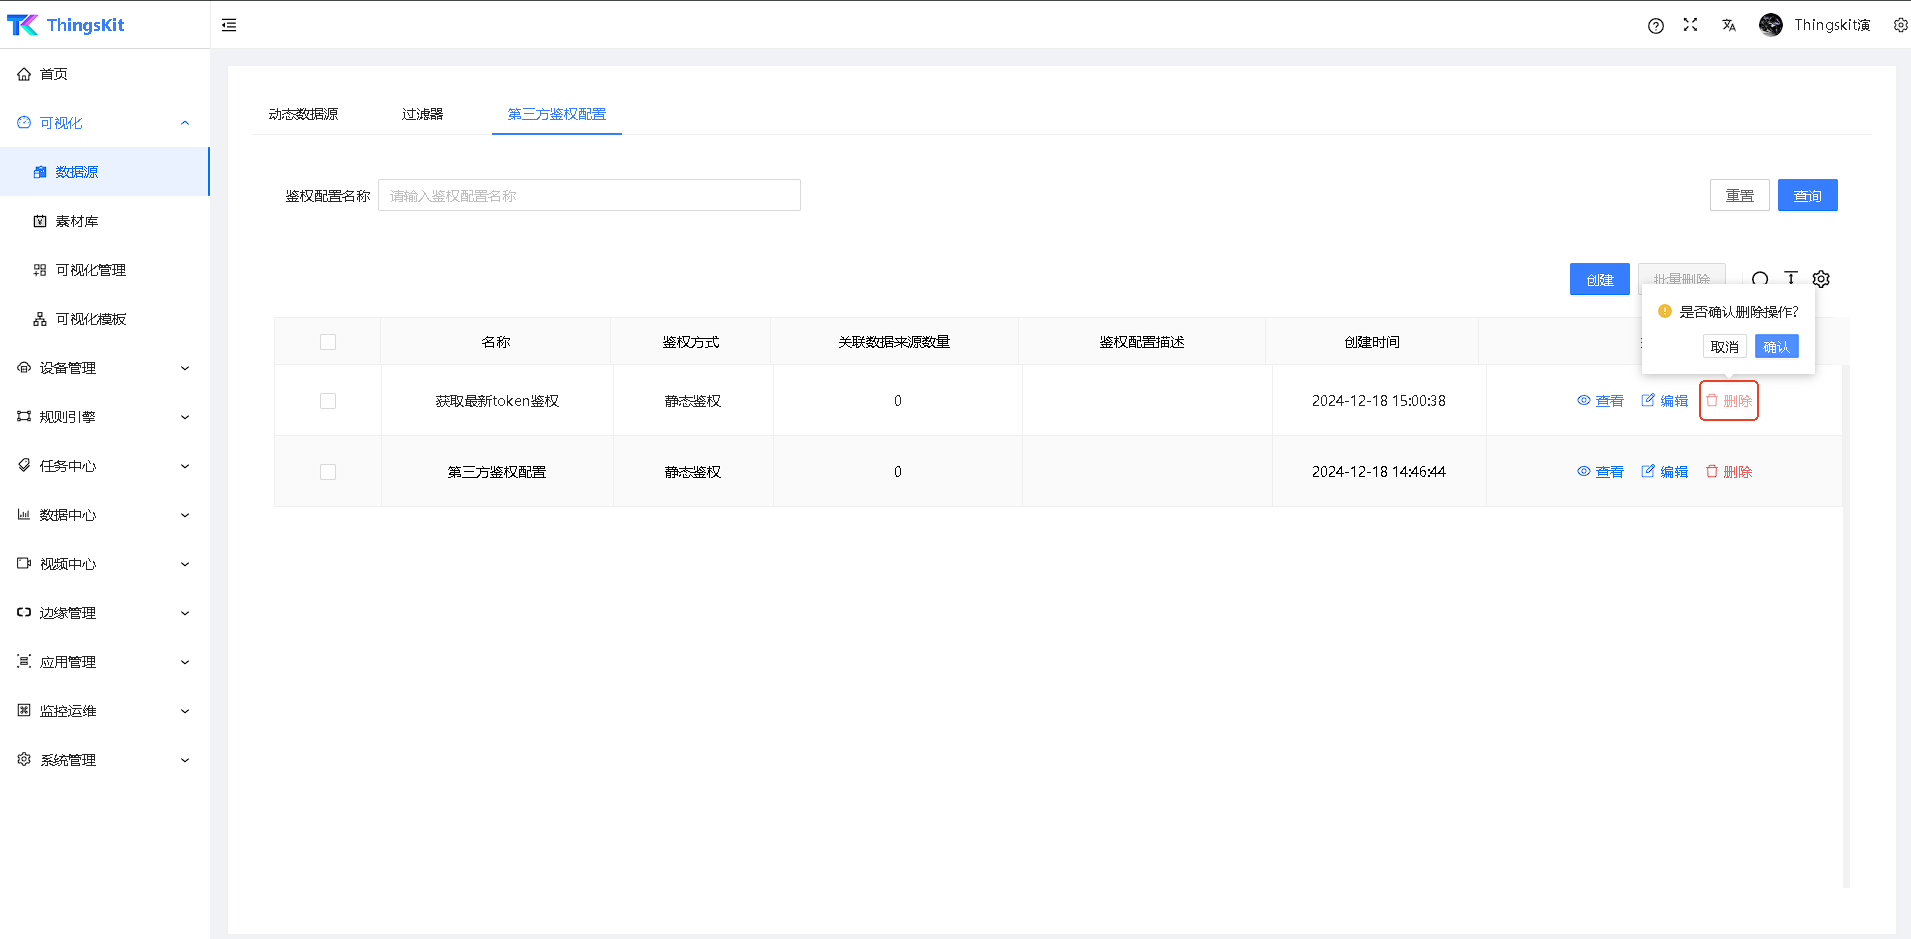Image resolution: width=1911 pixels, height=939 pixels.
Task: Click the table density icon
Action: tap(1791, 278)
